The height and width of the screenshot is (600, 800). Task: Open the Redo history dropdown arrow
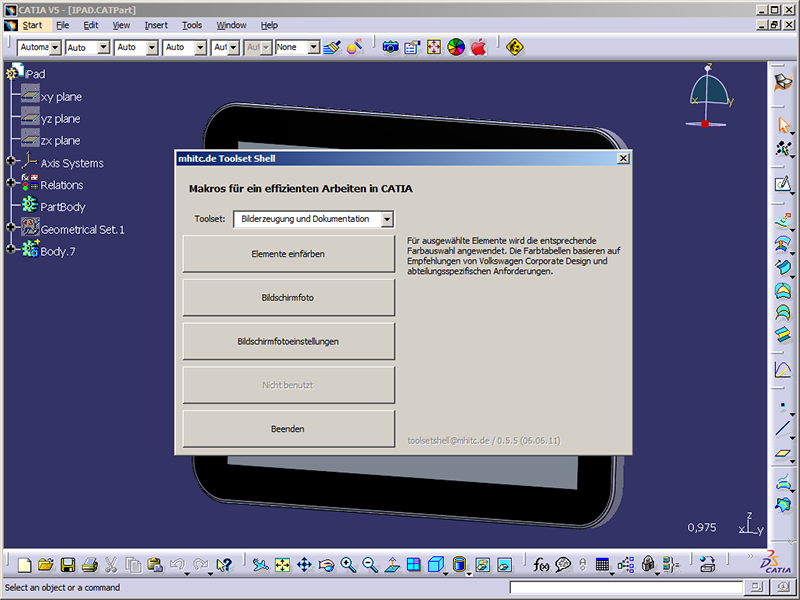(x=210, y=572)
